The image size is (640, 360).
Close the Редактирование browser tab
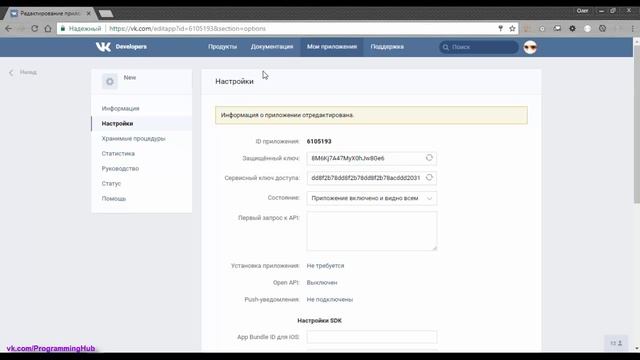pyautogui.click(x=89, y=13)
